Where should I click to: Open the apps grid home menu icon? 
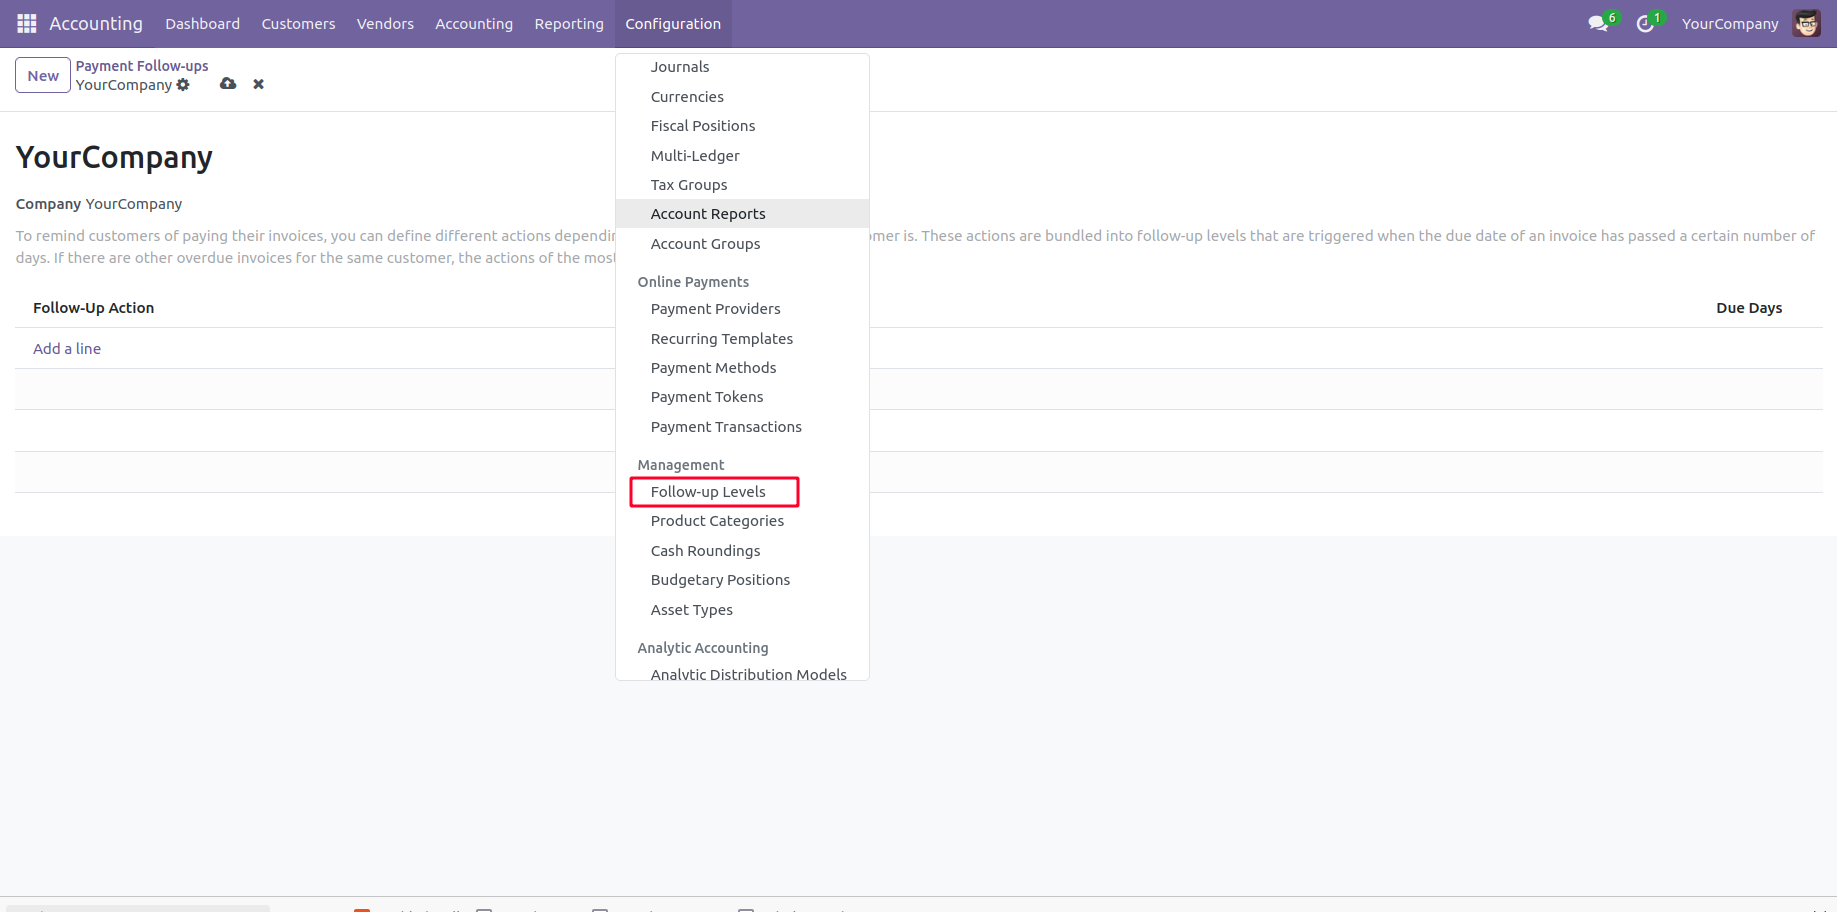[x=27, y=23]
